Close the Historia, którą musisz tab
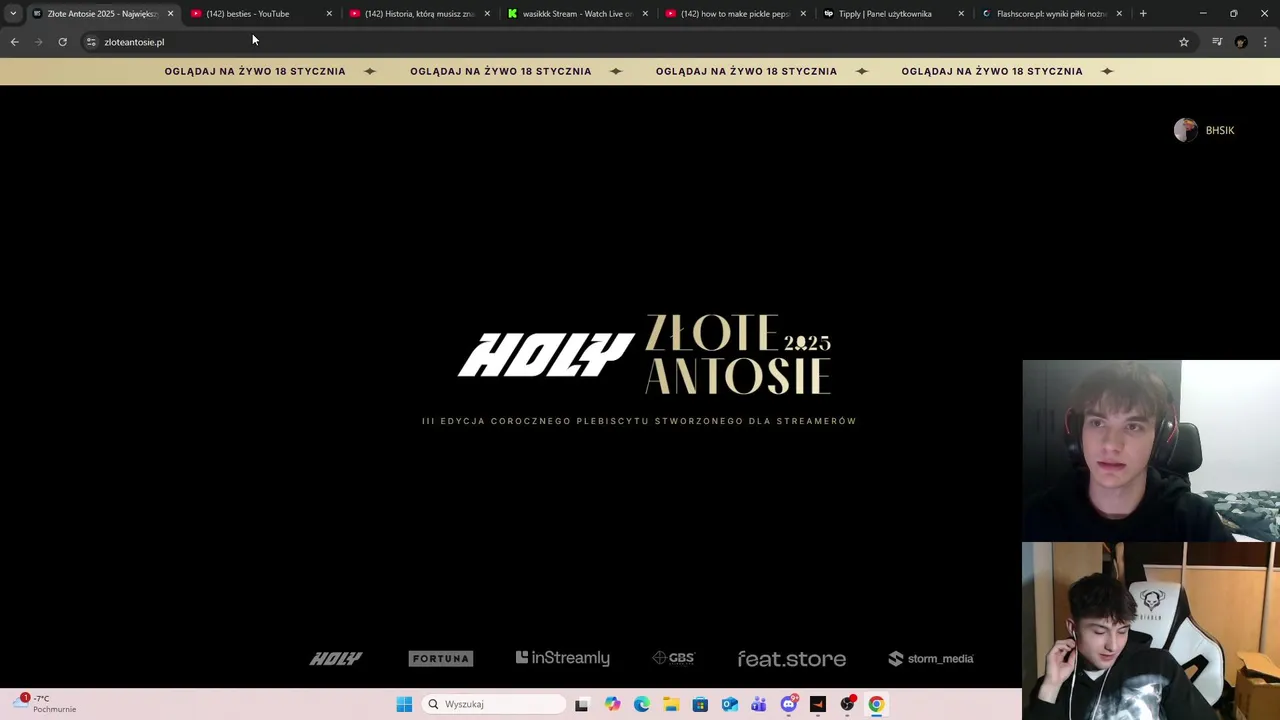Image resolution: width=1280 pixels, height=720 pixels. pos(487,14)
